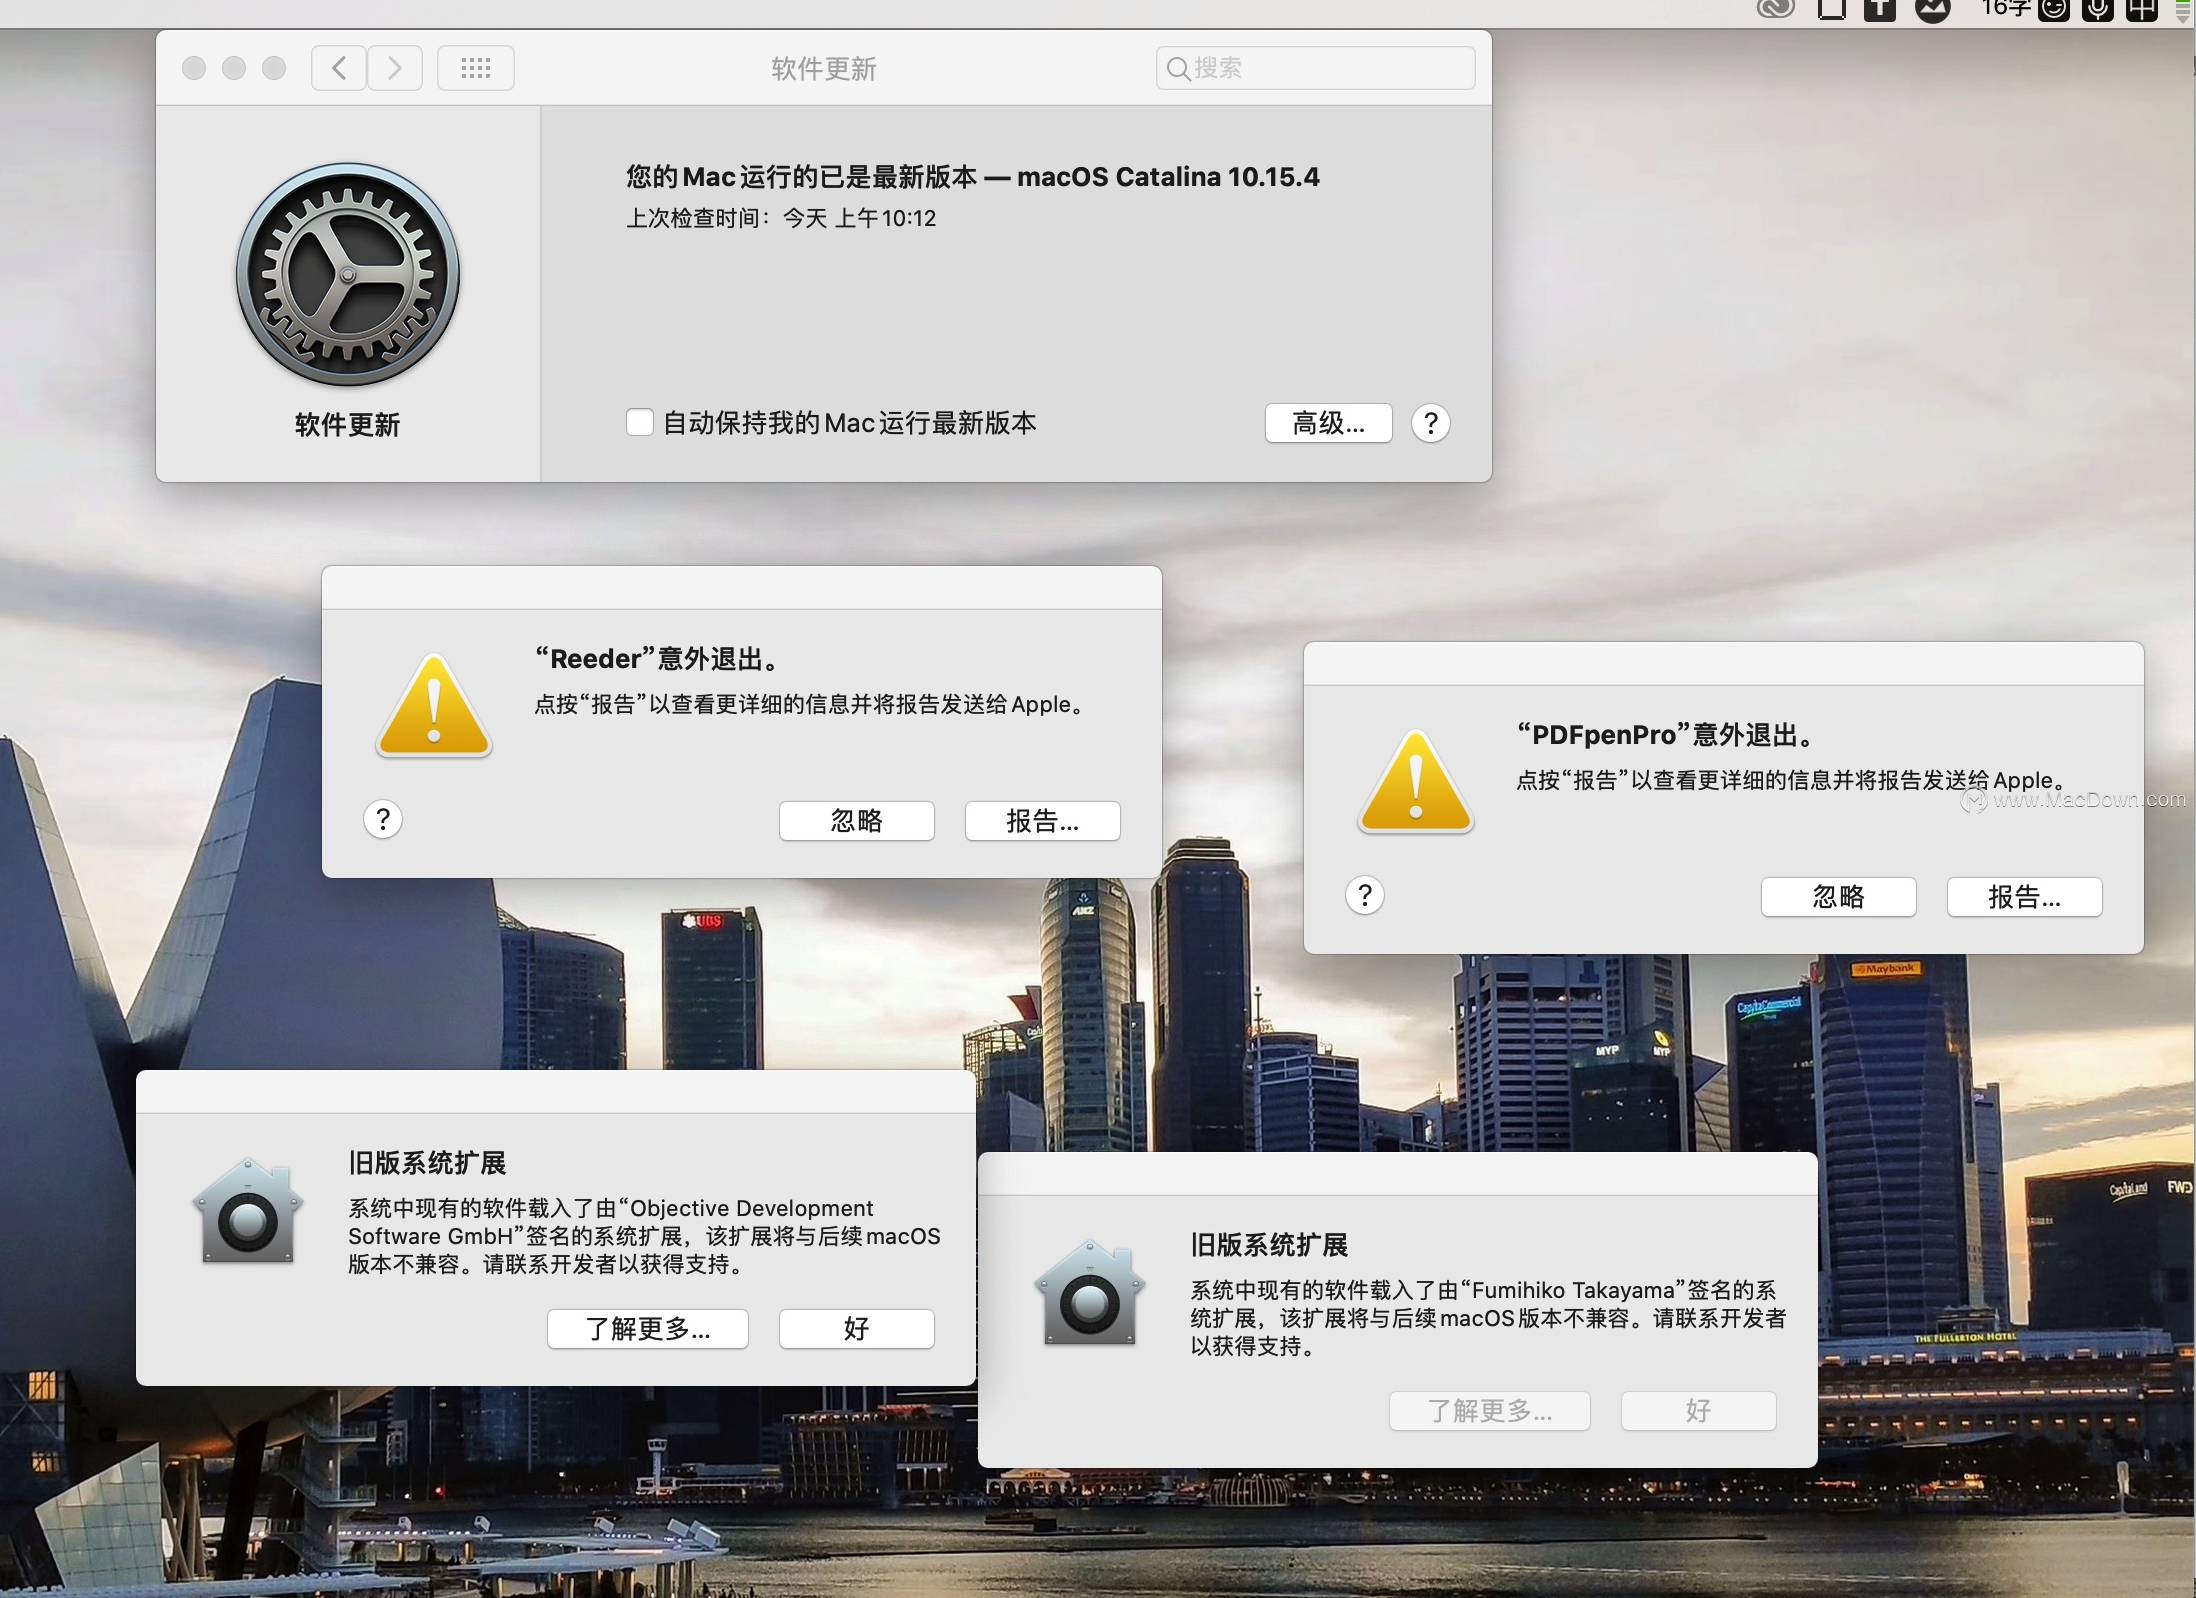This screenshot has width=2196, height=1598.
Task: Ignore the PDFpenPro crash with 忽略
Action: 1839,897
